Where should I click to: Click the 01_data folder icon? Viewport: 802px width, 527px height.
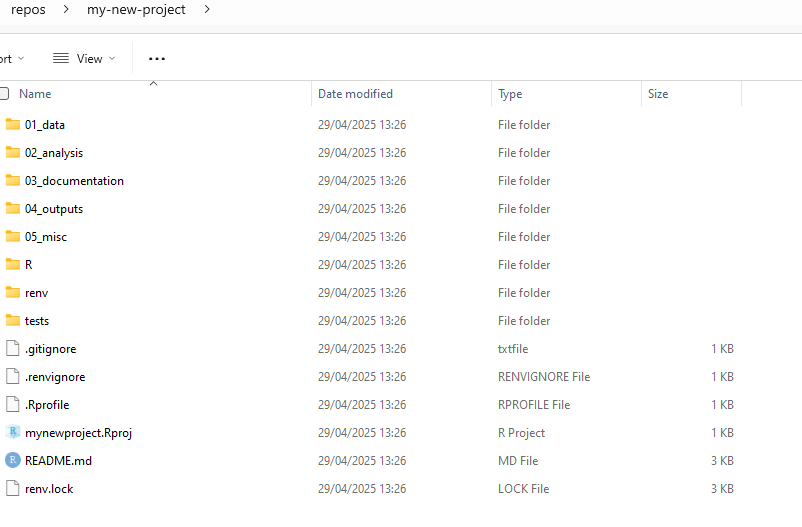point(12,124)
